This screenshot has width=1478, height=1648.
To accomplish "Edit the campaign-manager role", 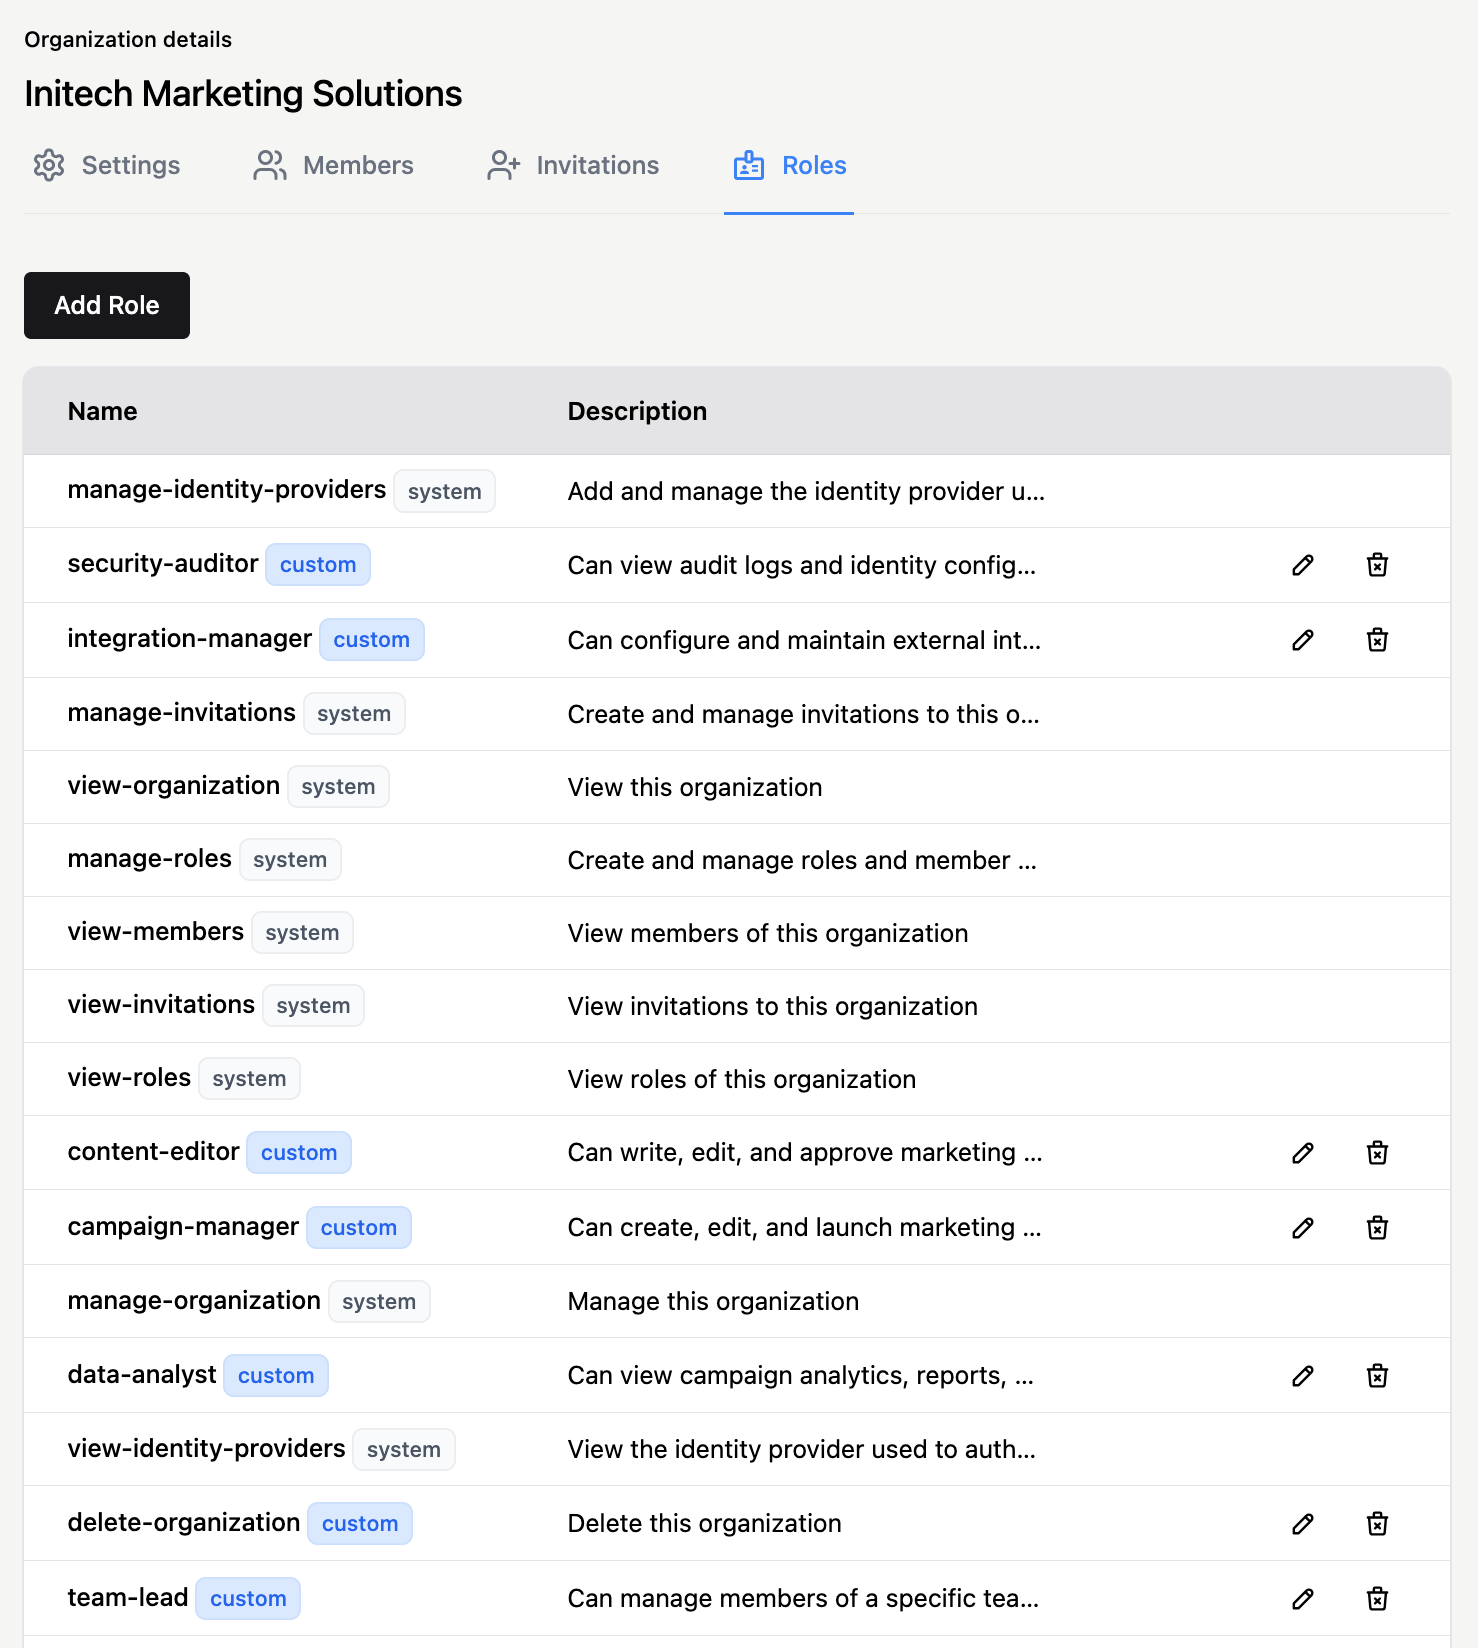I will 1302,1228.
